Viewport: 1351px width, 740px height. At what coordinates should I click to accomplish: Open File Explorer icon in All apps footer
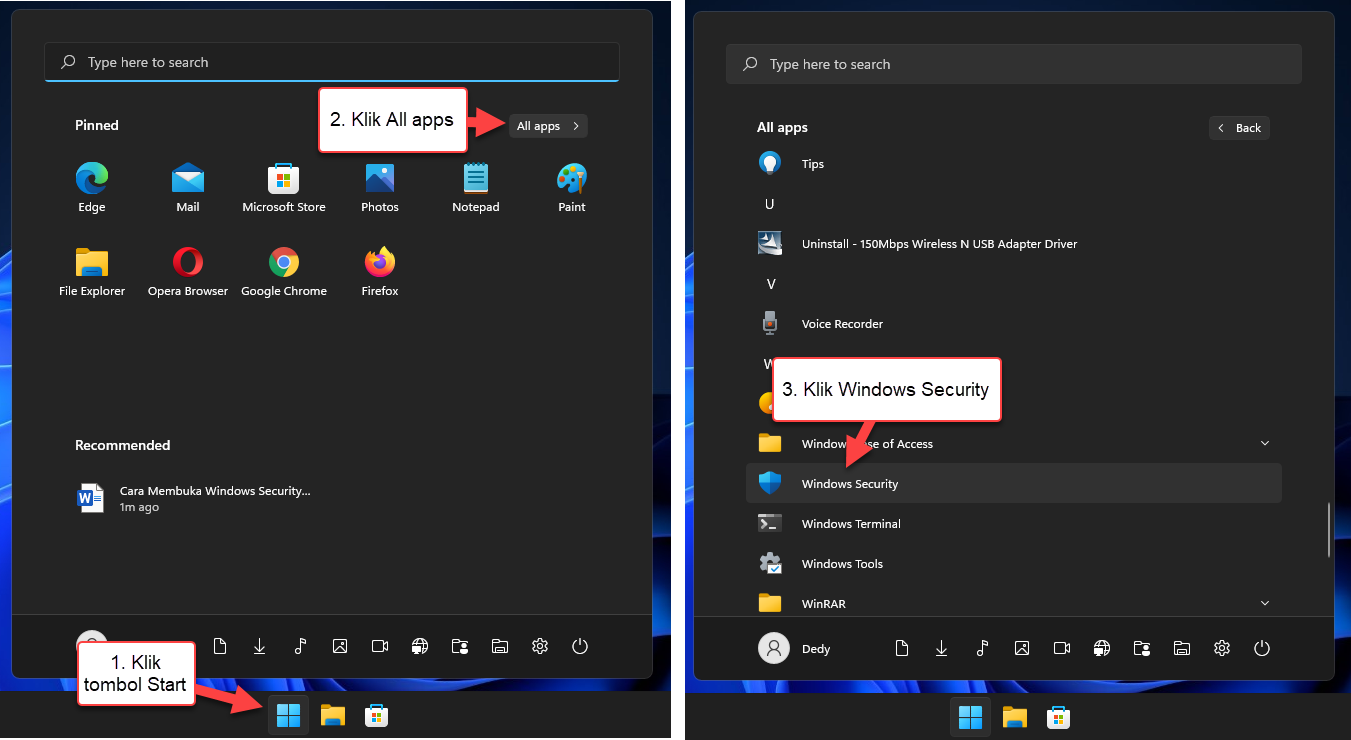(1182, 648)
